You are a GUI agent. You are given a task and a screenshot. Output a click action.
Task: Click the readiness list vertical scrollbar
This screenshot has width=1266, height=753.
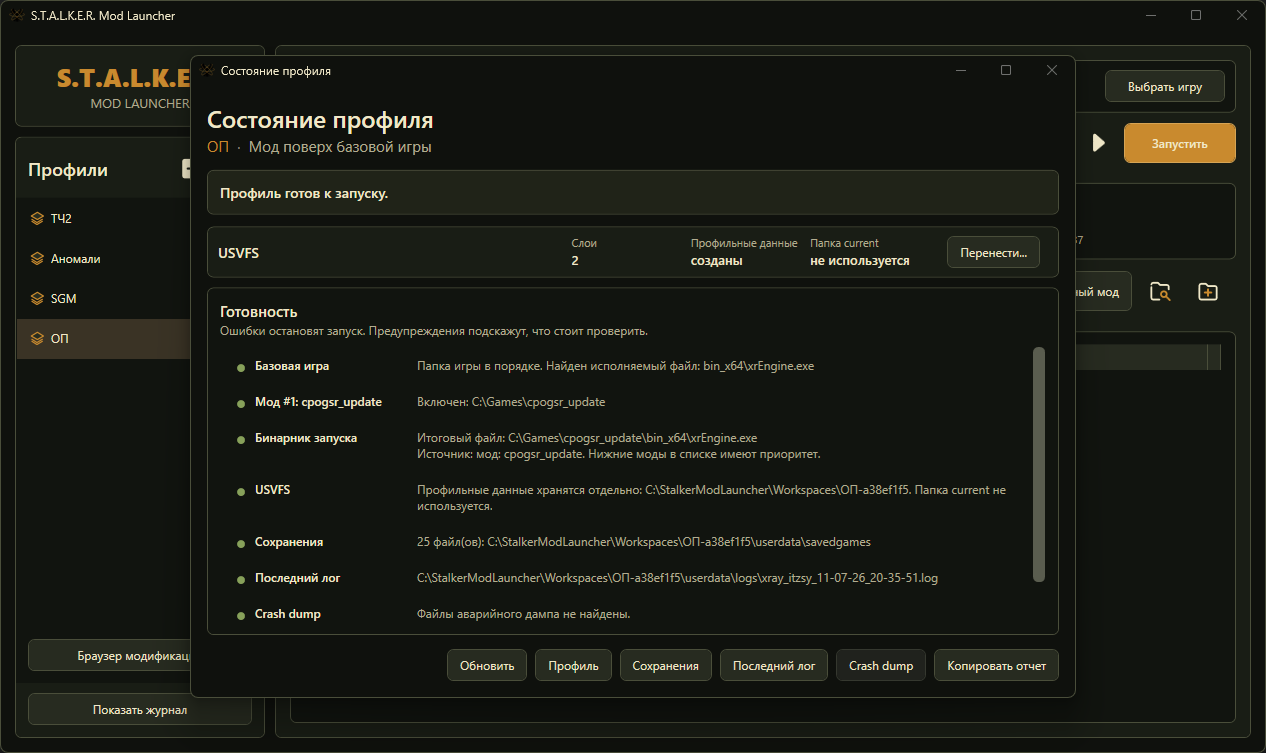coord(1039,464)
